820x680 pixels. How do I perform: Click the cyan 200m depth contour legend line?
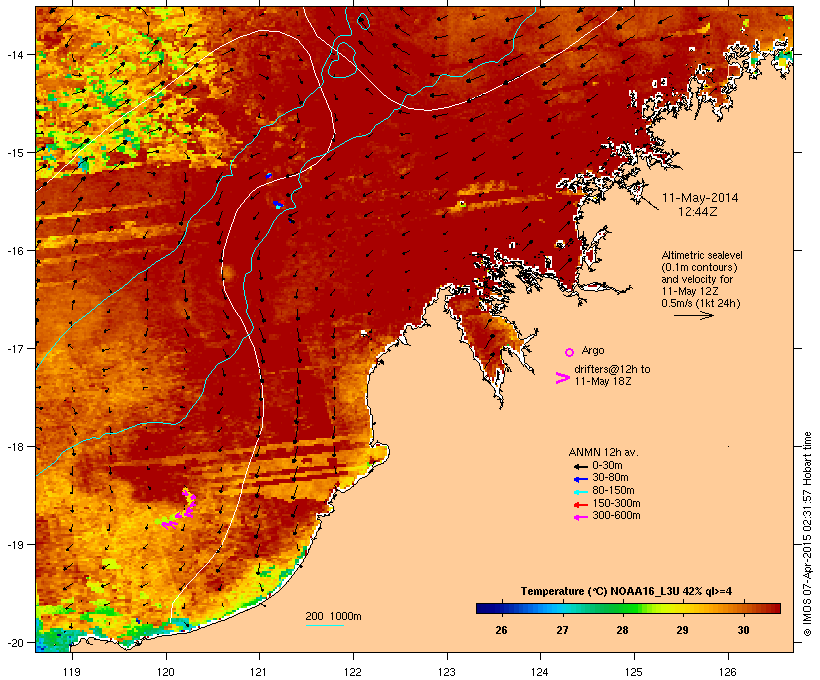click(x=324, y=625)
